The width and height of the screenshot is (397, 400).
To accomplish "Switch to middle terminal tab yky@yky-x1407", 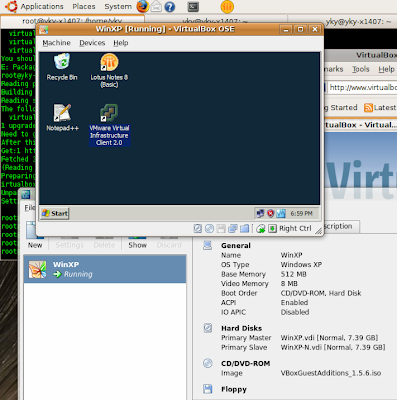I will [x=216, y=21].
